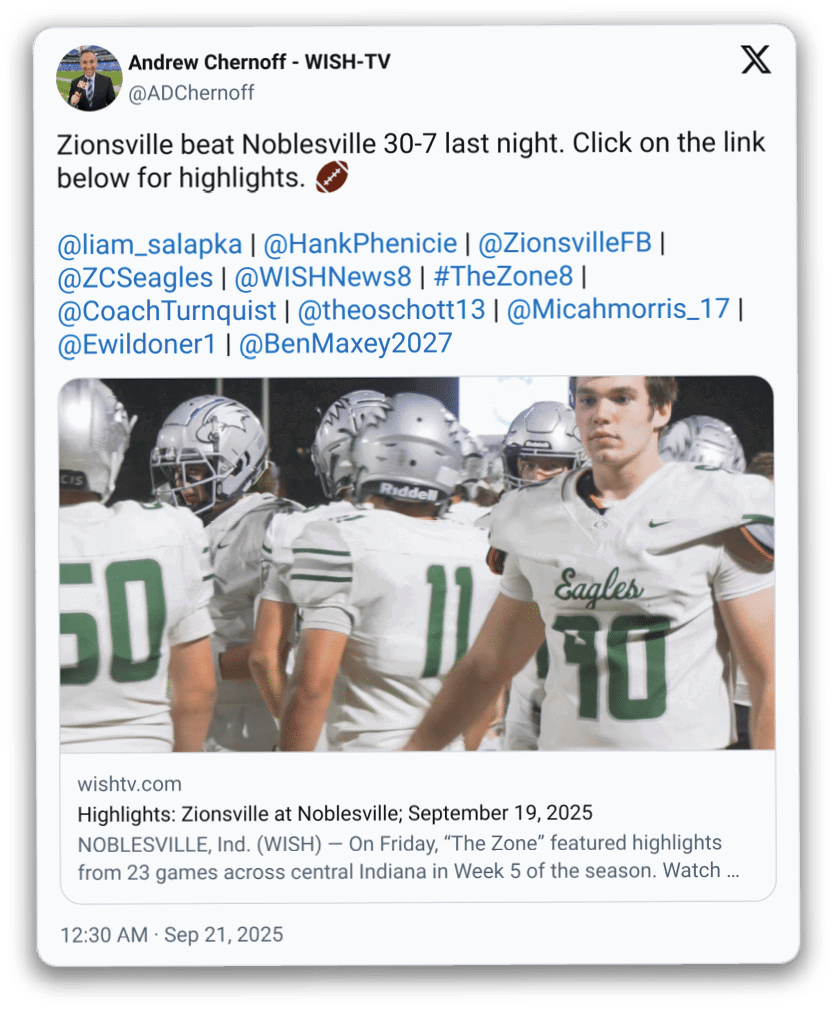Click the wishtv.com domain label

tap(129, 784)
